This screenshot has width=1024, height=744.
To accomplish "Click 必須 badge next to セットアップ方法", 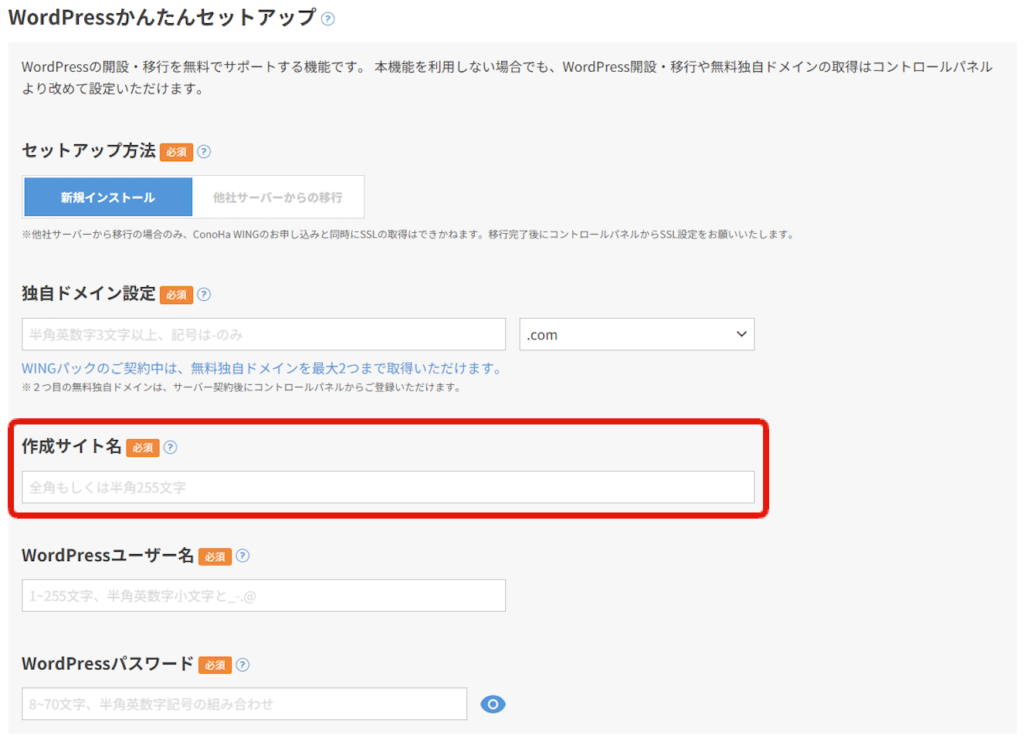I will [176, 153].
